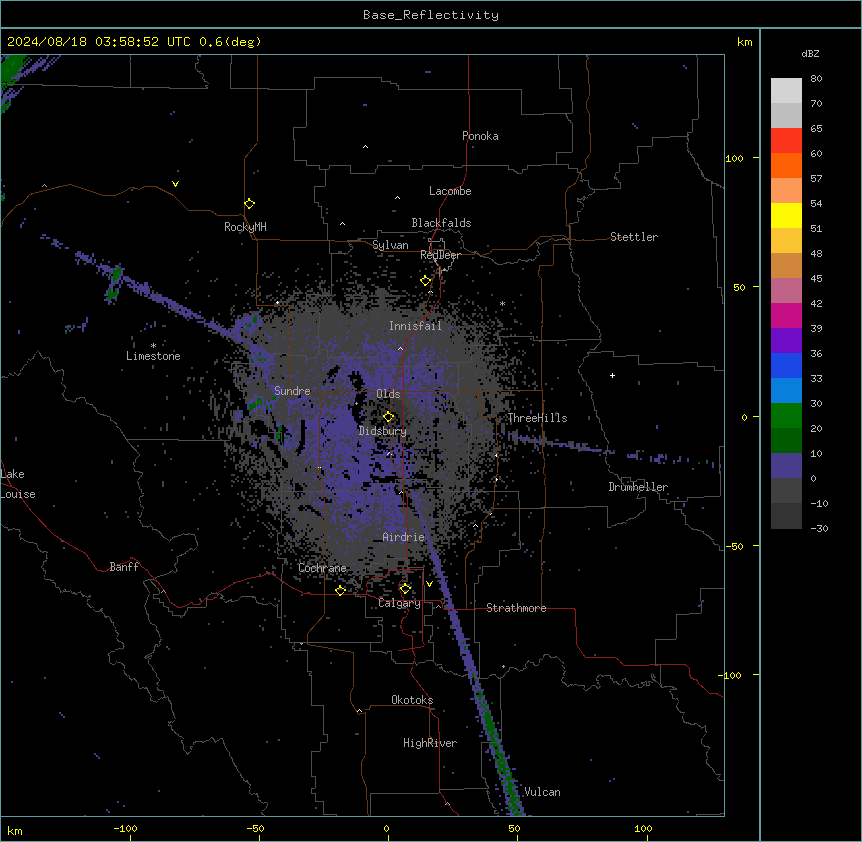Click the light gray 70-80 dBZ swatch
The height and width of the screenshot is (842, 862).
[786, 91]
